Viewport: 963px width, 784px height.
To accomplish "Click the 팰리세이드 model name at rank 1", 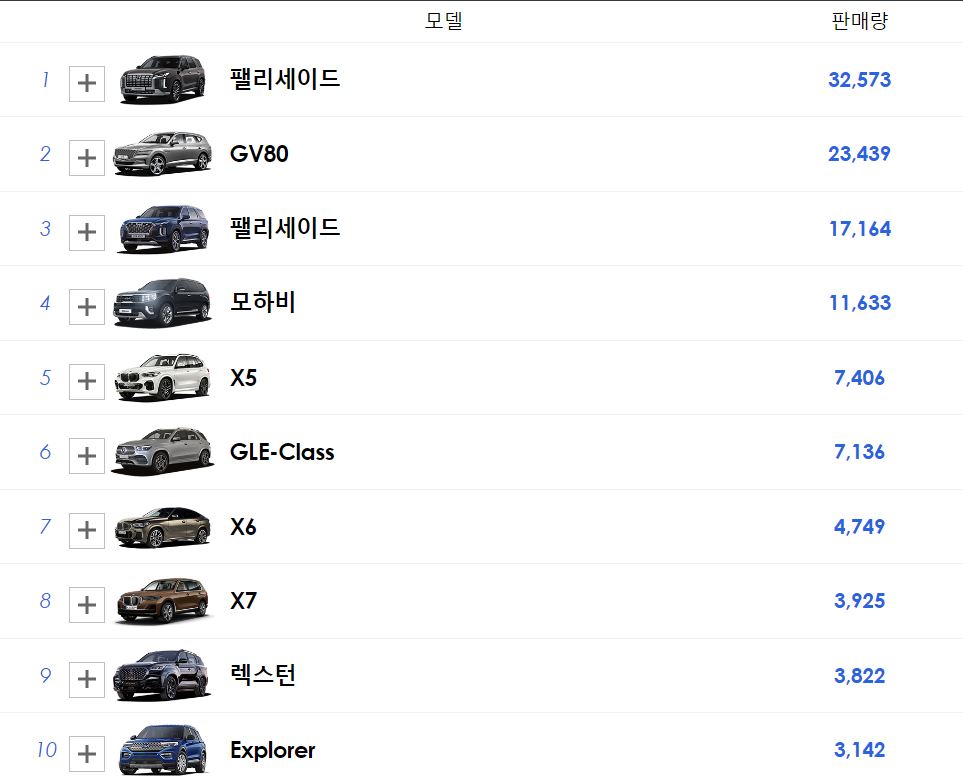I will click(x=285, y=79).
